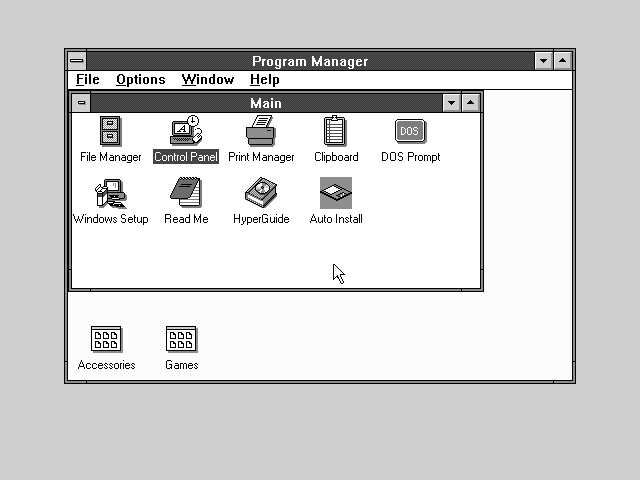Open the Main window's control menu box

click(81, 102)
